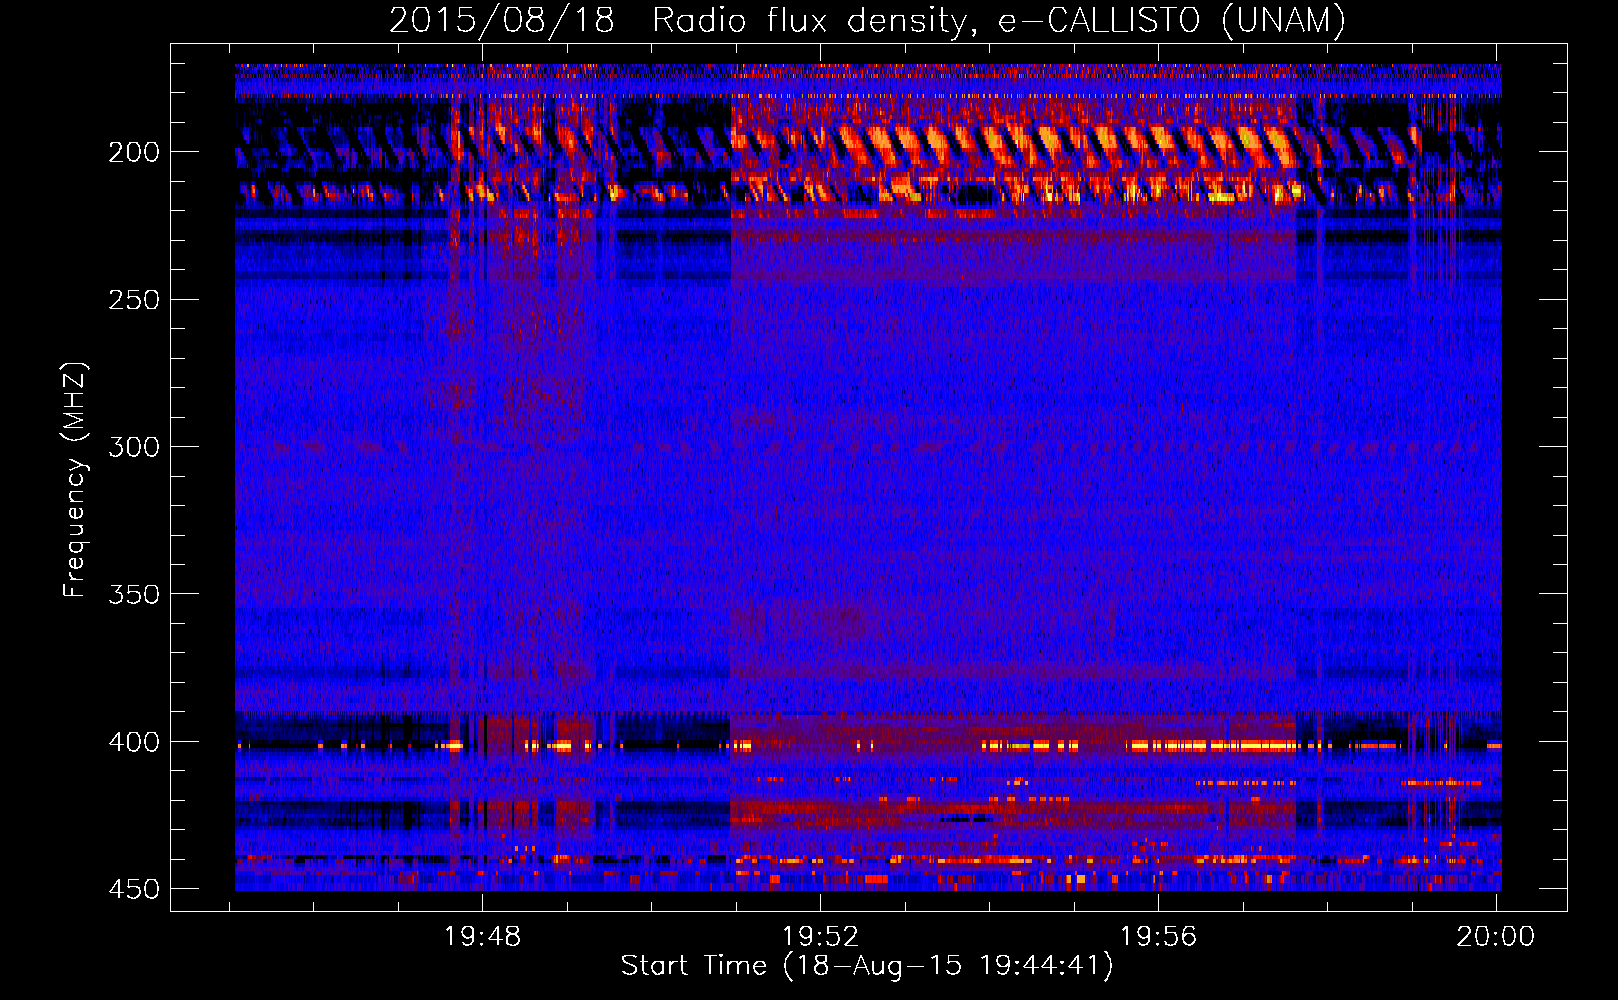This screenshot has width=1618, height=1000.
Task: Click the 400 frequency tick label
Action: (x=134, y=742)
